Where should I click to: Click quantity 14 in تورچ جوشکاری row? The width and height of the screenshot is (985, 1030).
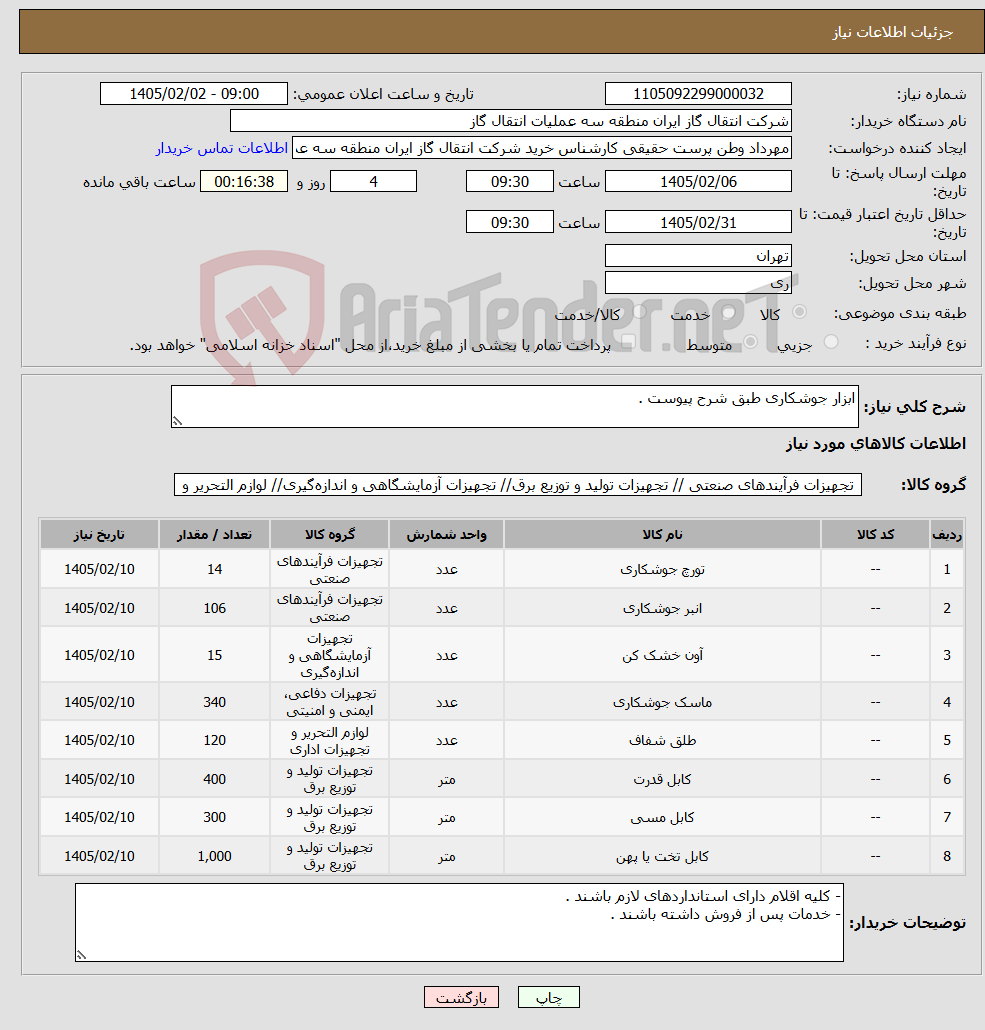214,570
